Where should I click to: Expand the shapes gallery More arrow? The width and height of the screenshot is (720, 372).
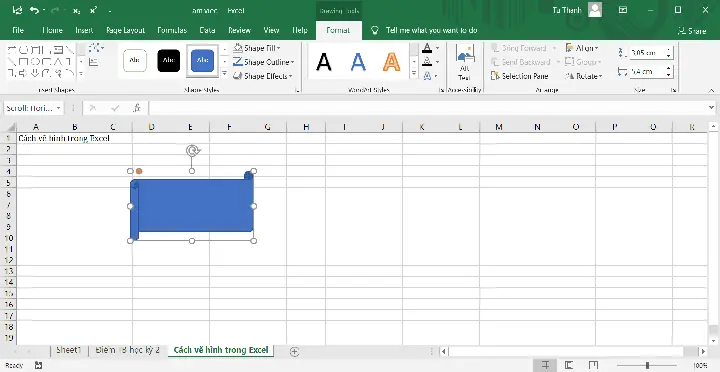click(x=81, y=73)
